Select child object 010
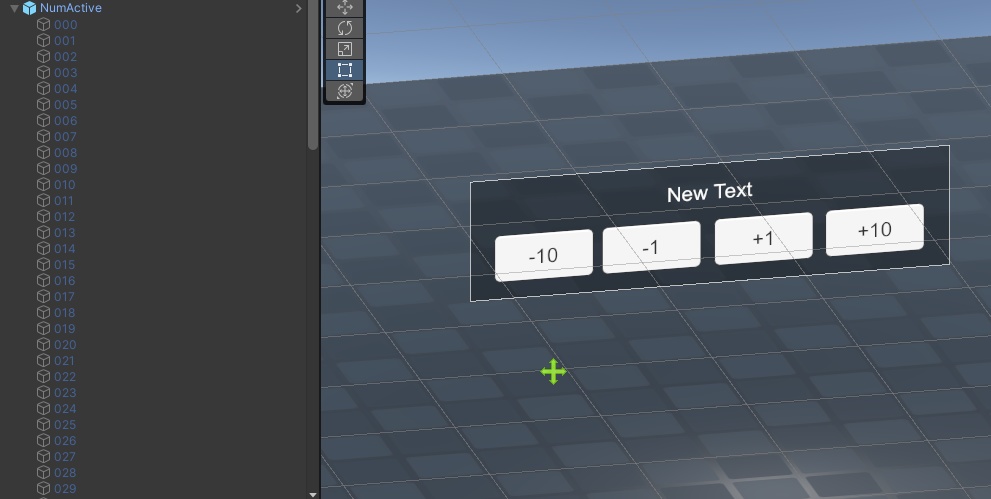 (x=65, y=184)
